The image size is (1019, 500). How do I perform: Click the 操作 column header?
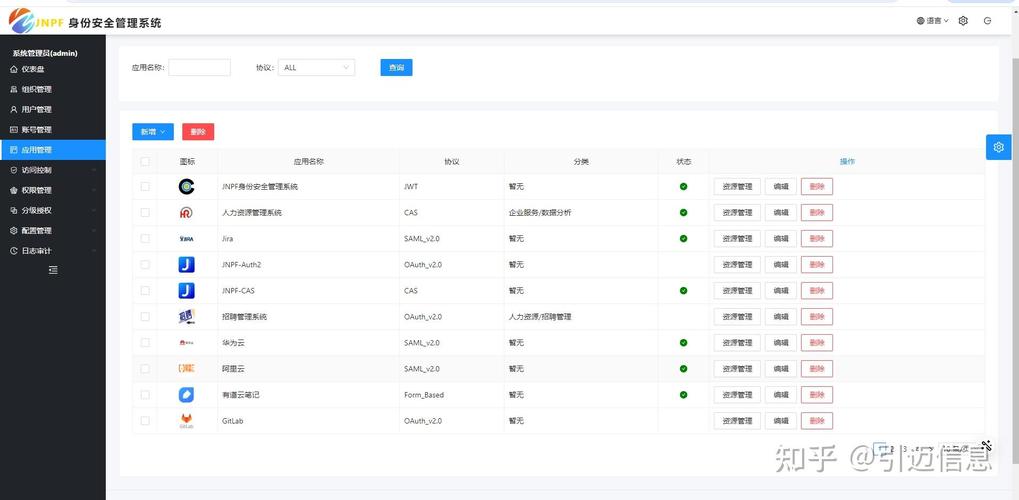pos(847,161)
